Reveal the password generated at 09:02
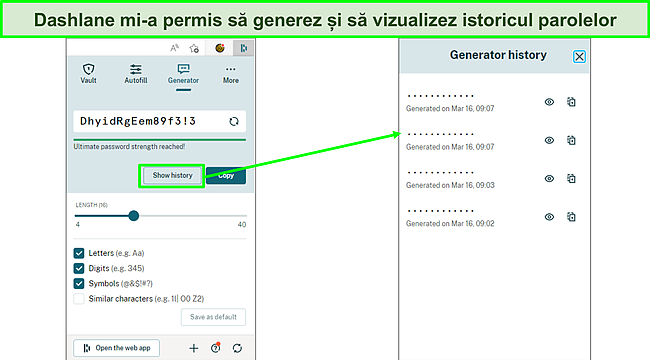Screen dimensions: 650x360 pyautogui.click(x=549, y=217)
